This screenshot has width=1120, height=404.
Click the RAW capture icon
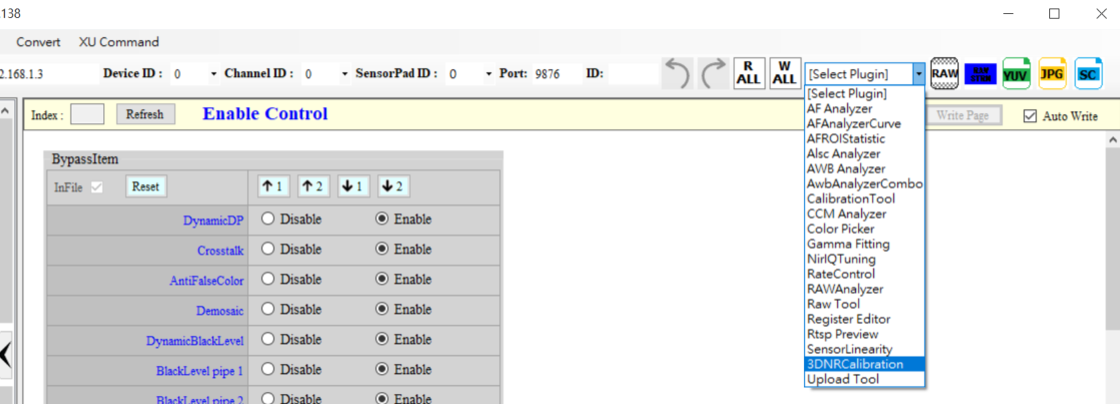[x=945, y=73]
